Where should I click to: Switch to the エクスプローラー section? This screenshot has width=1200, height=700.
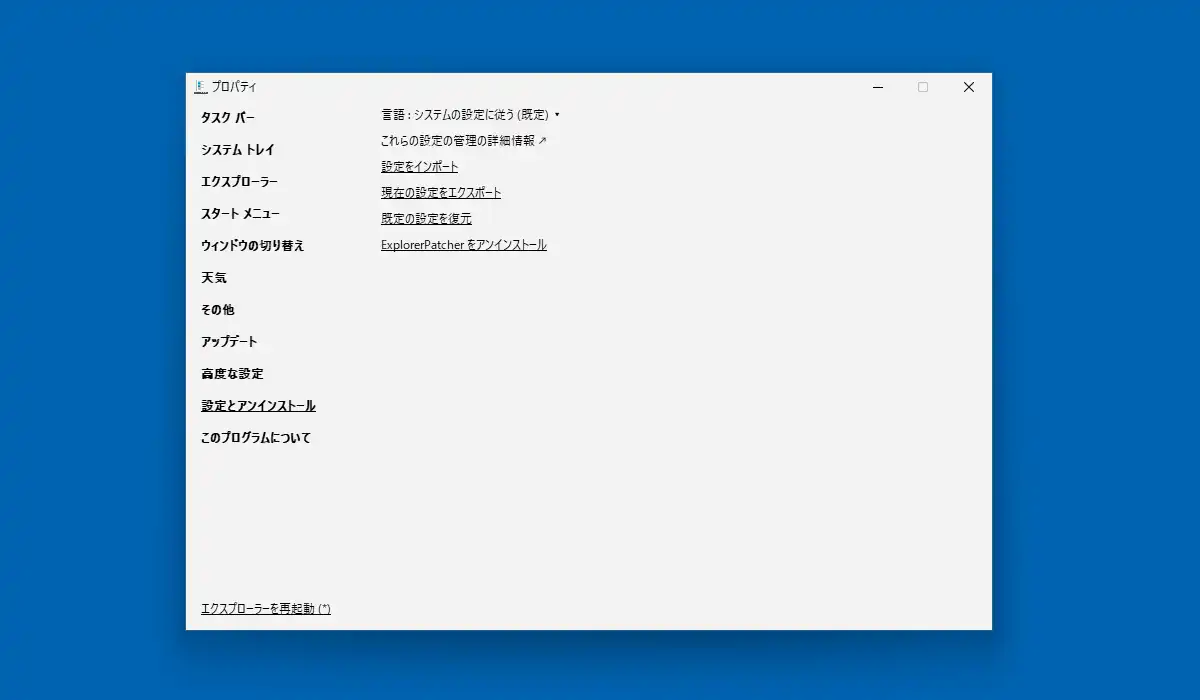point(239,182)
